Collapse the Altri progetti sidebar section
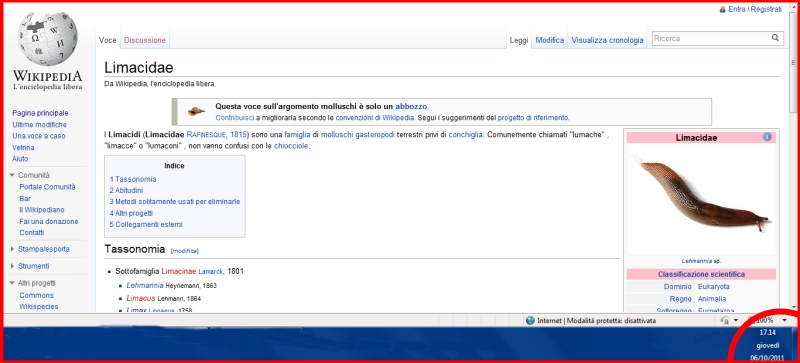This screenshot has height=363, width=800. [x=12, y=283]
